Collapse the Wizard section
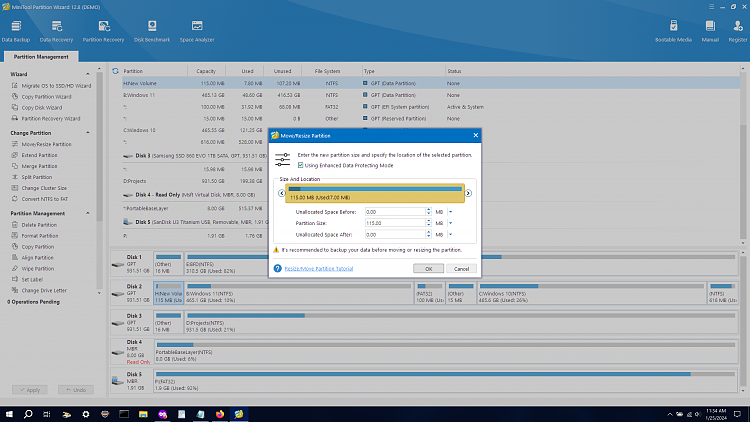Screen dimensions: 750x422 pyautogui.click(x=88, y=74)
